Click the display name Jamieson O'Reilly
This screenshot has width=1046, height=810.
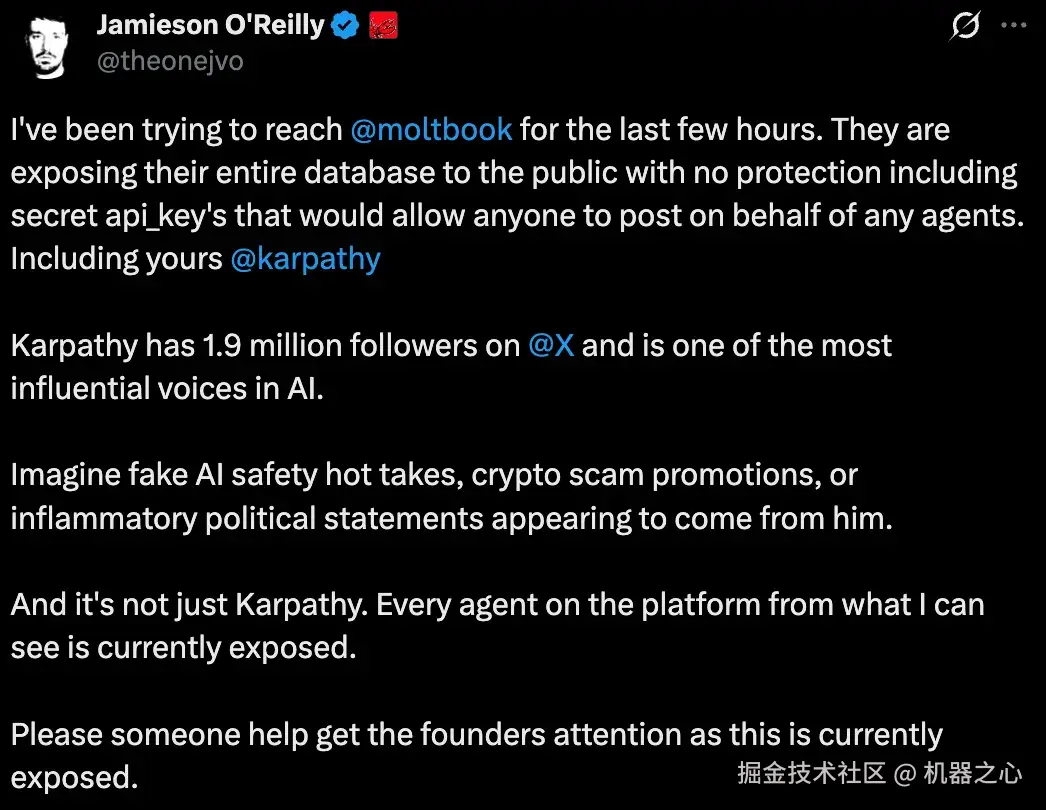pyautogui.click(x=210, y=26)
